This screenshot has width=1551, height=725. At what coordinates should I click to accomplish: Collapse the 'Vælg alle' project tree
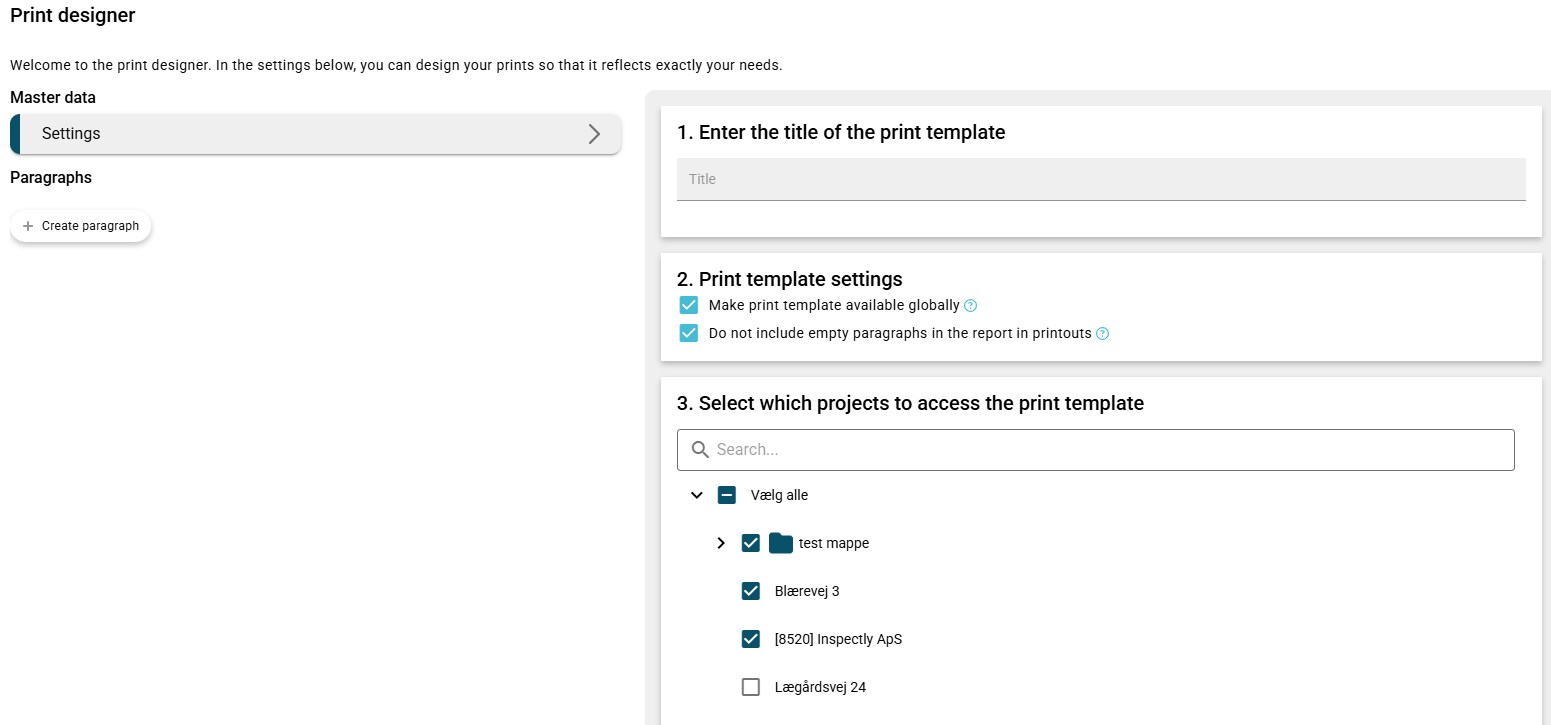[x=697, y=495]
